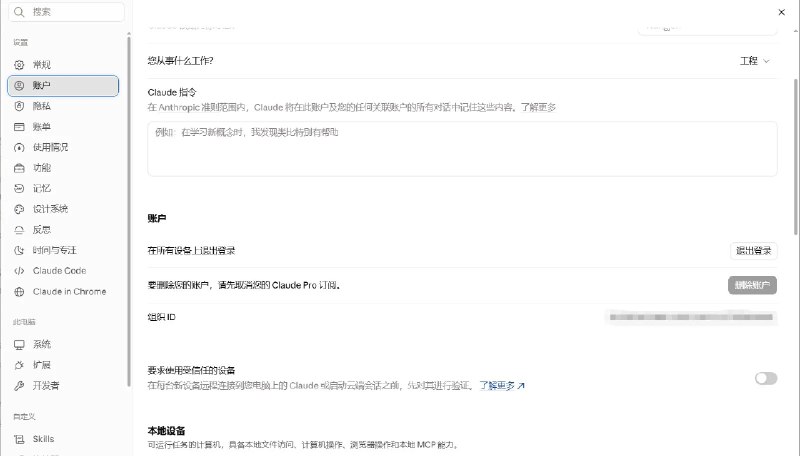The height and width of the screenshot is (456, 800).
Task: Click the search magnifier icon
Action: [19, 12]
